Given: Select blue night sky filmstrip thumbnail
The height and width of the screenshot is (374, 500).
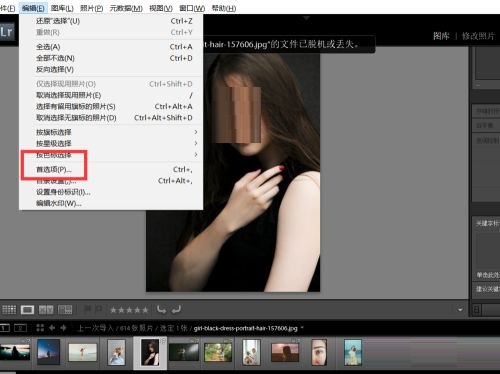Looking at the screenshot, I should [x=48, y=352].
